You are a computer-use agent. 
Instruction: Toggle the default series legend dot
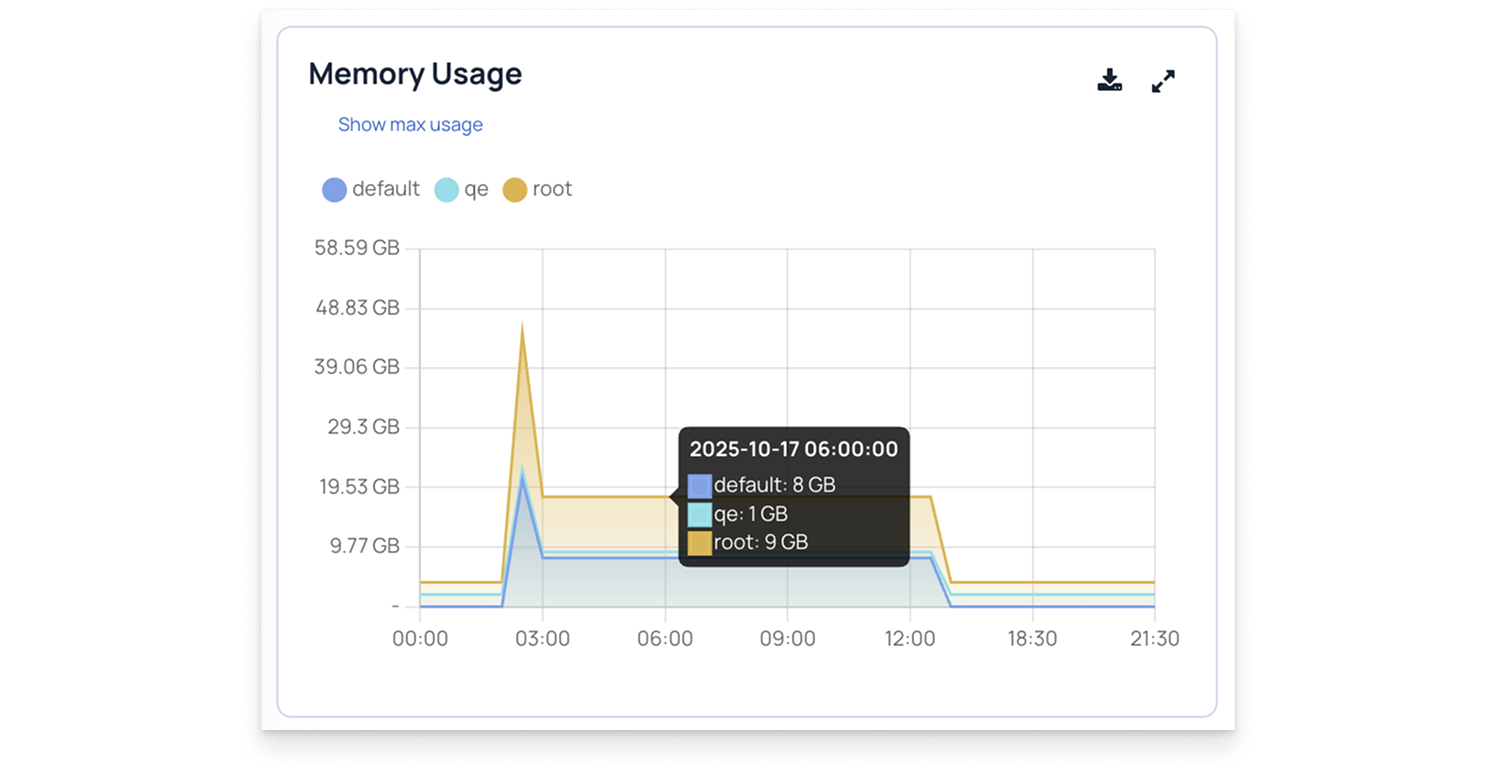[x=334, y=190]
